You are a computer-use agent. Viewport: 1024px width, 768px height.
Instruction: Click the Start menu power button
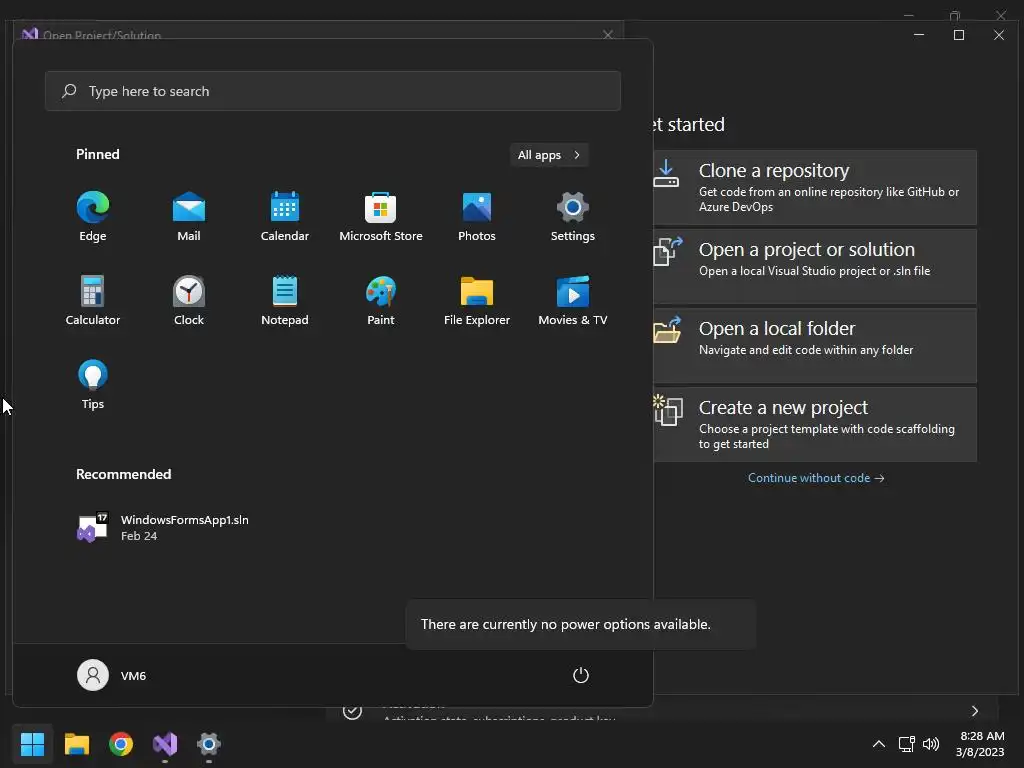coord(581,675)
